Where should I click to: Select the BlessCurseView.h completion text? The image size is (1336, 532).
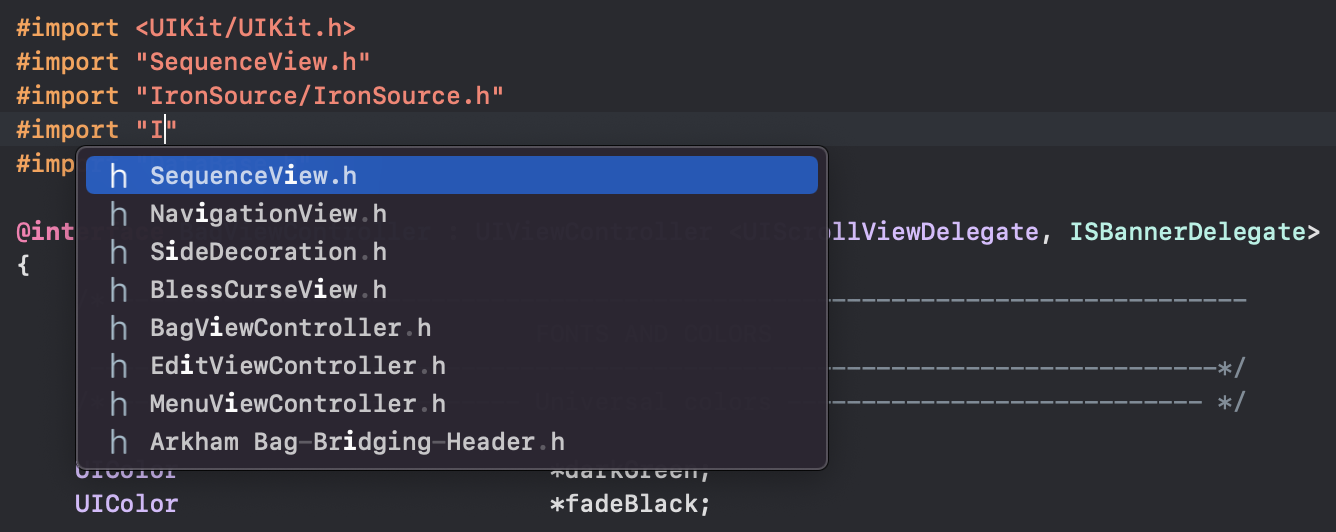coord(268,290)
